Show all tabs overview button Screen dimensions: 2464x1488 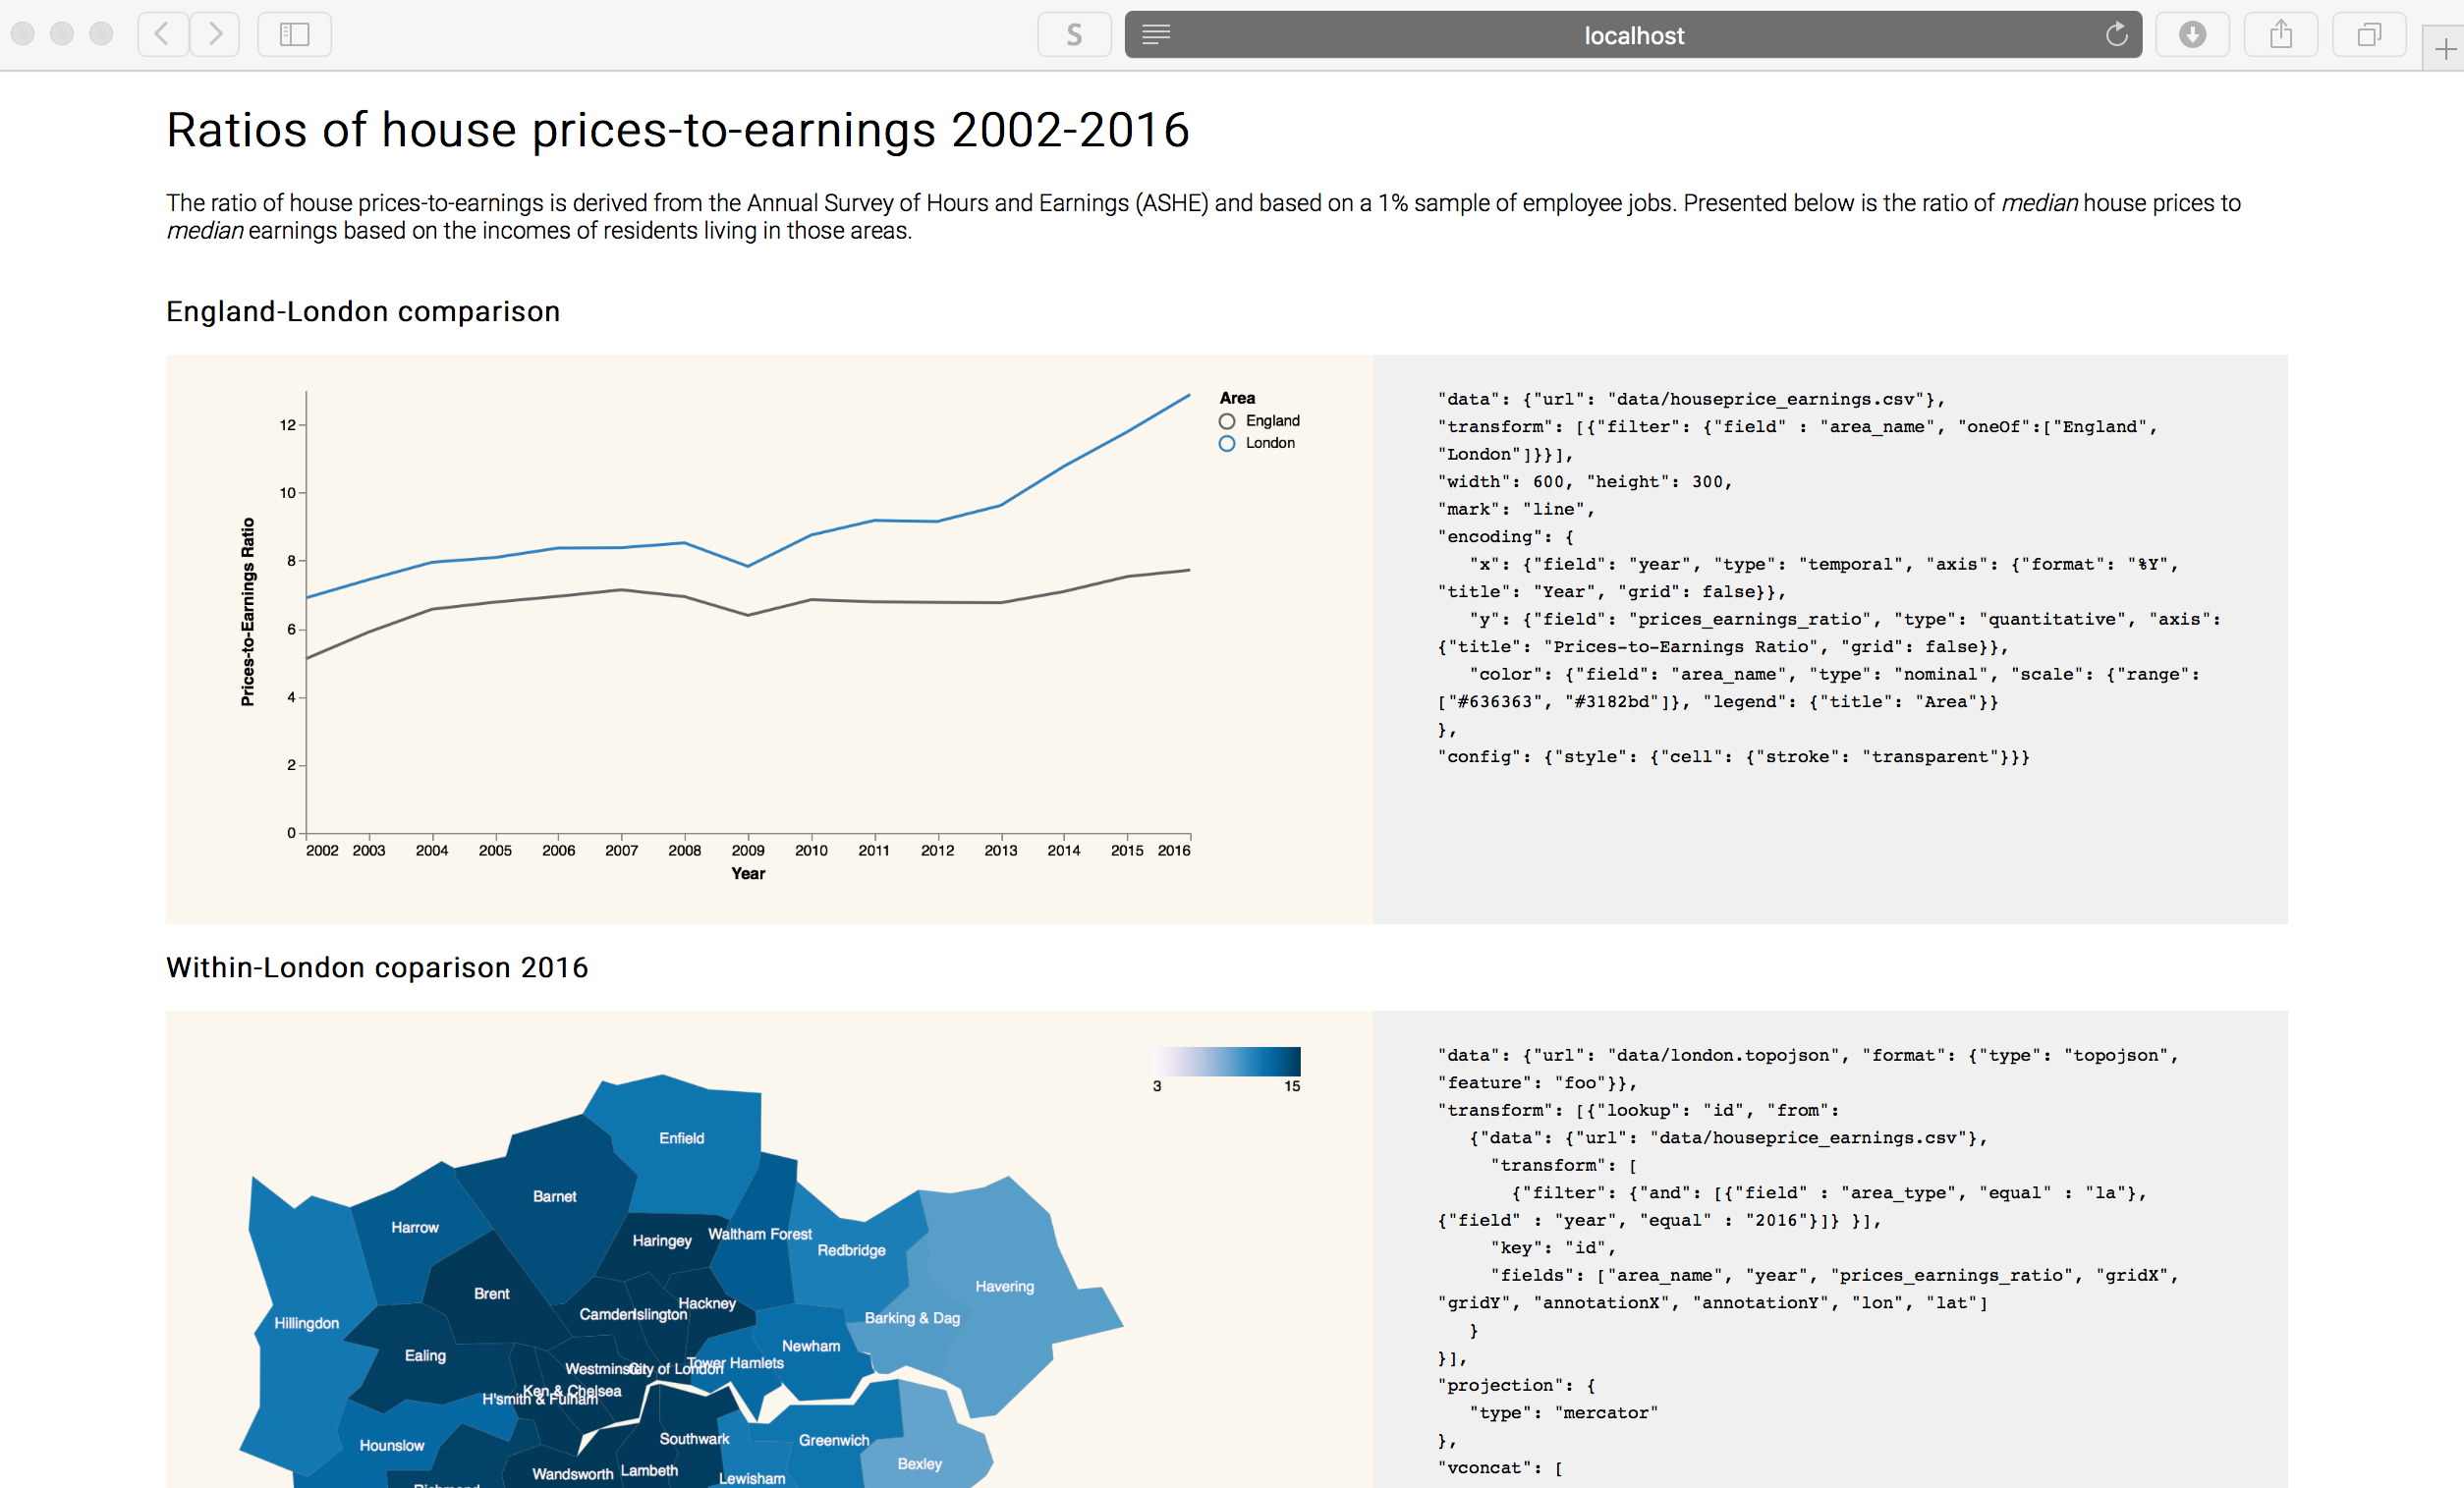(2369, 35)
